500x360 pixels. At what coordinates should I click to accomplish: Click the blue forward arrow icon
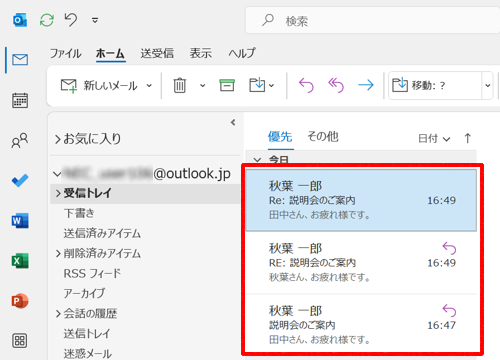pyautogui.click(x=366, y=85)
